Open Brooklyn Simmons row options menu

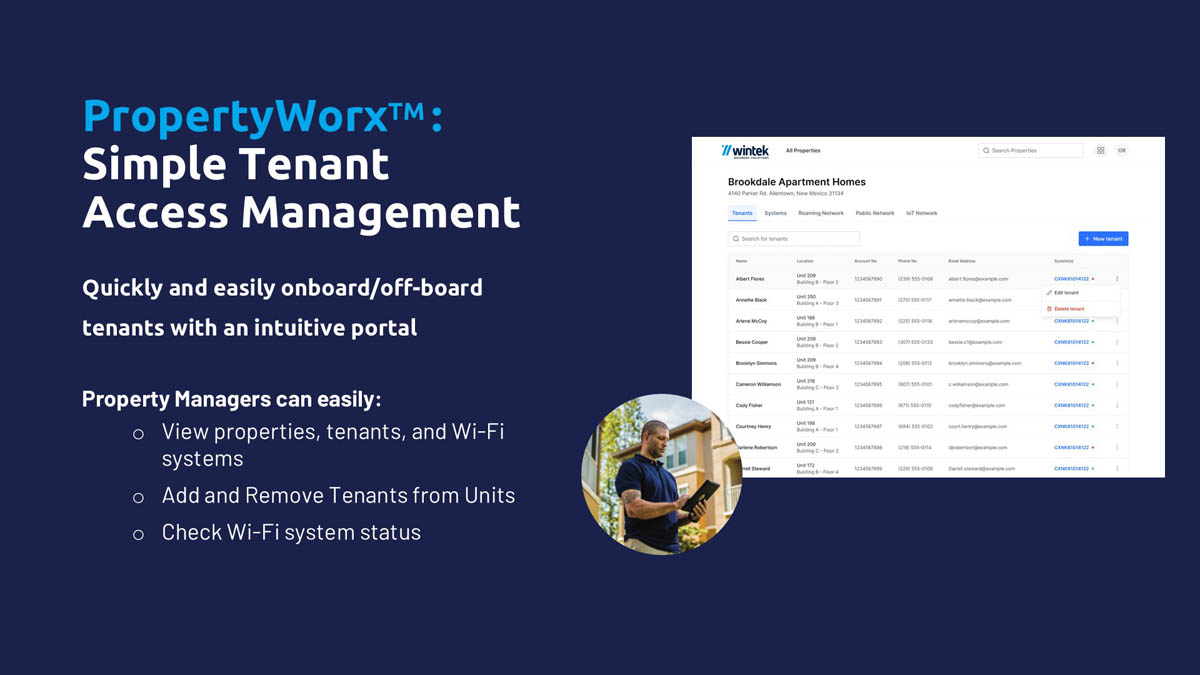[x=1117, y=363]
